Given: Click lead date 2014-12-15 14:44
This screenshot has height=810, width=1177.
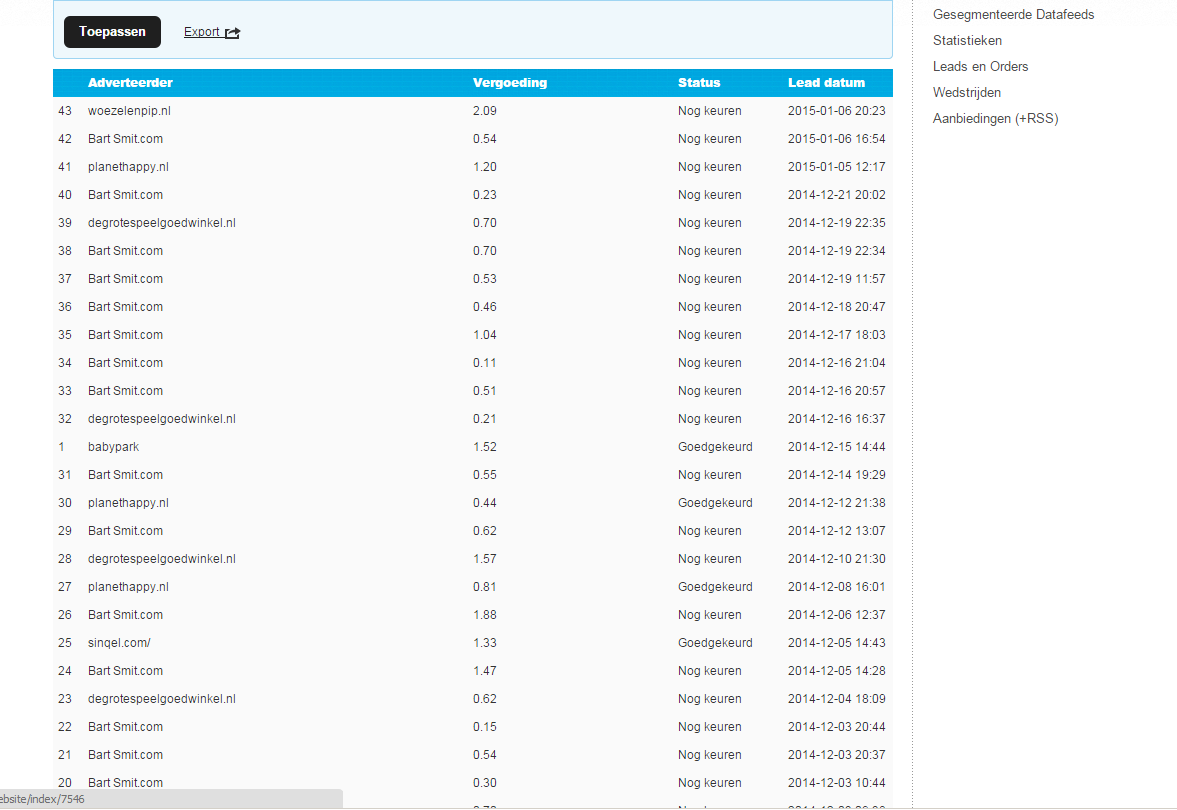Looking at the screenshot, I should (x=837, y=447).
